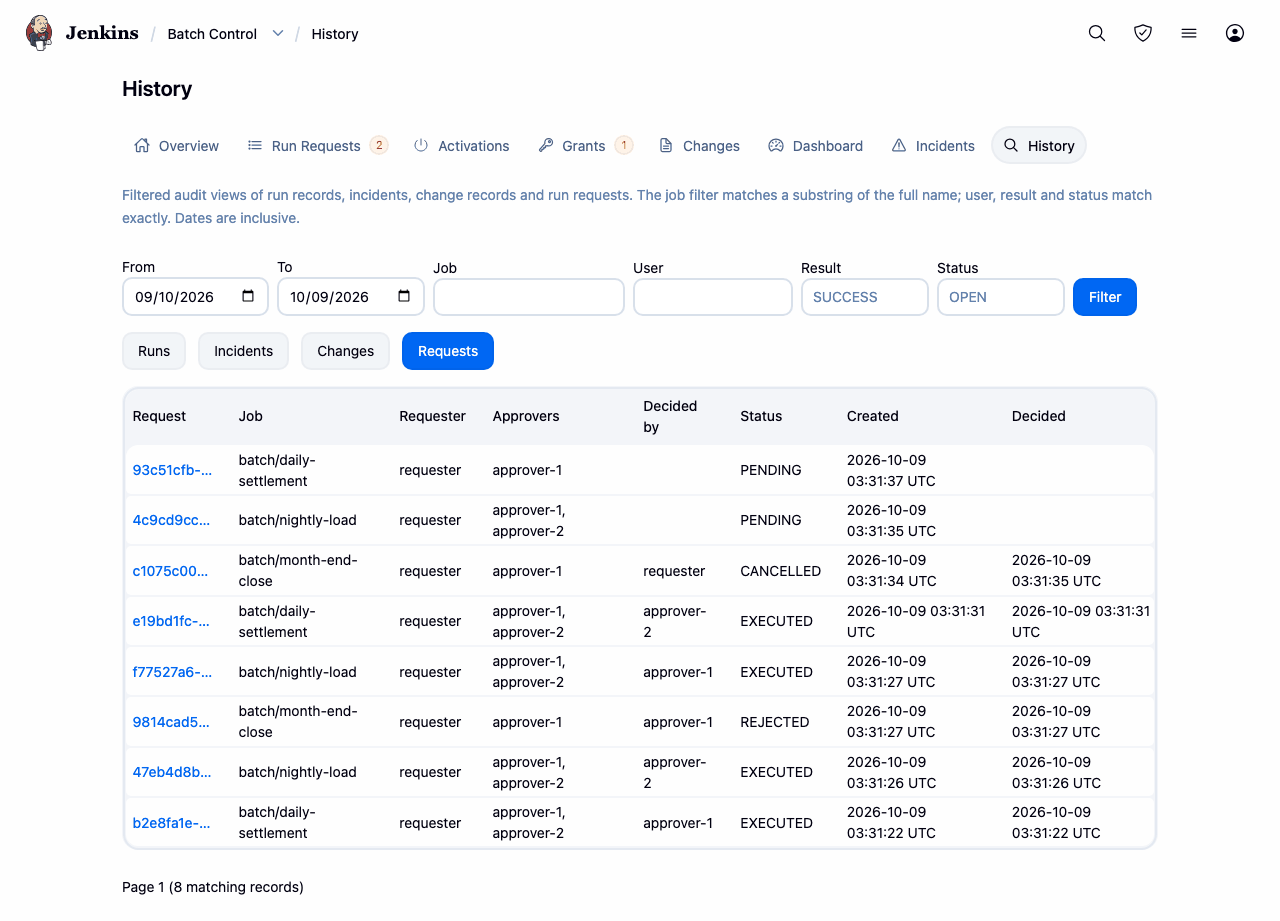Focus the Job filter input
The image size is (1280, 921).
529,297
